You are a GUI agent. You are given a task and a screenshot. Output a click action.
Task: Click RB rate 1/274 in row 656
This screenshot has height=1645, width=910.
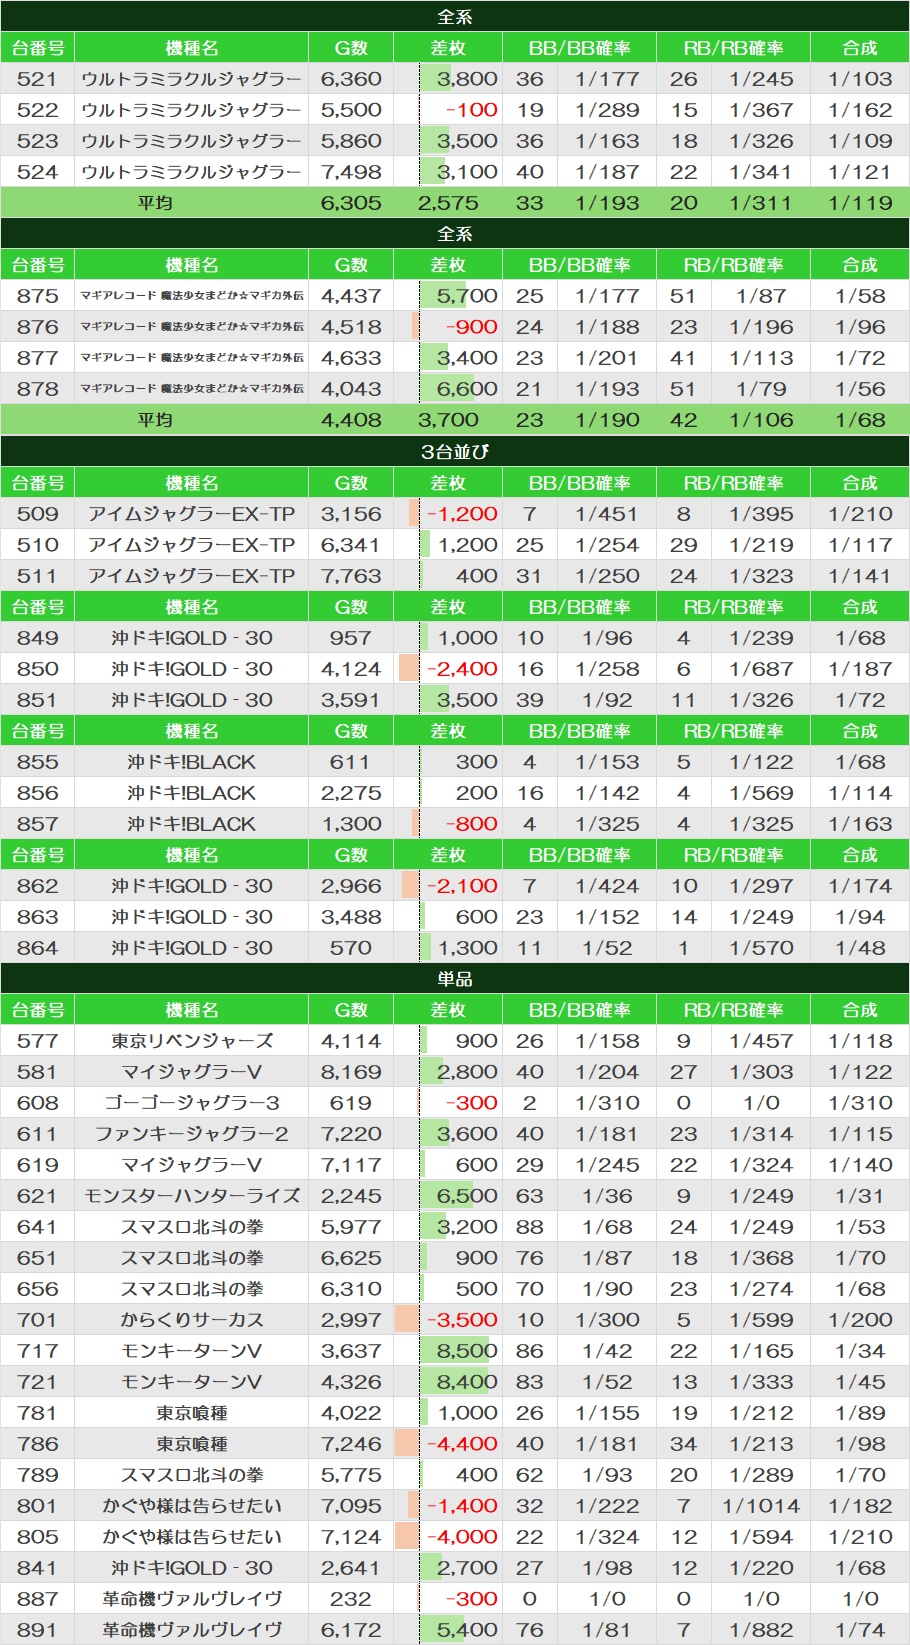pos(761,1289)
